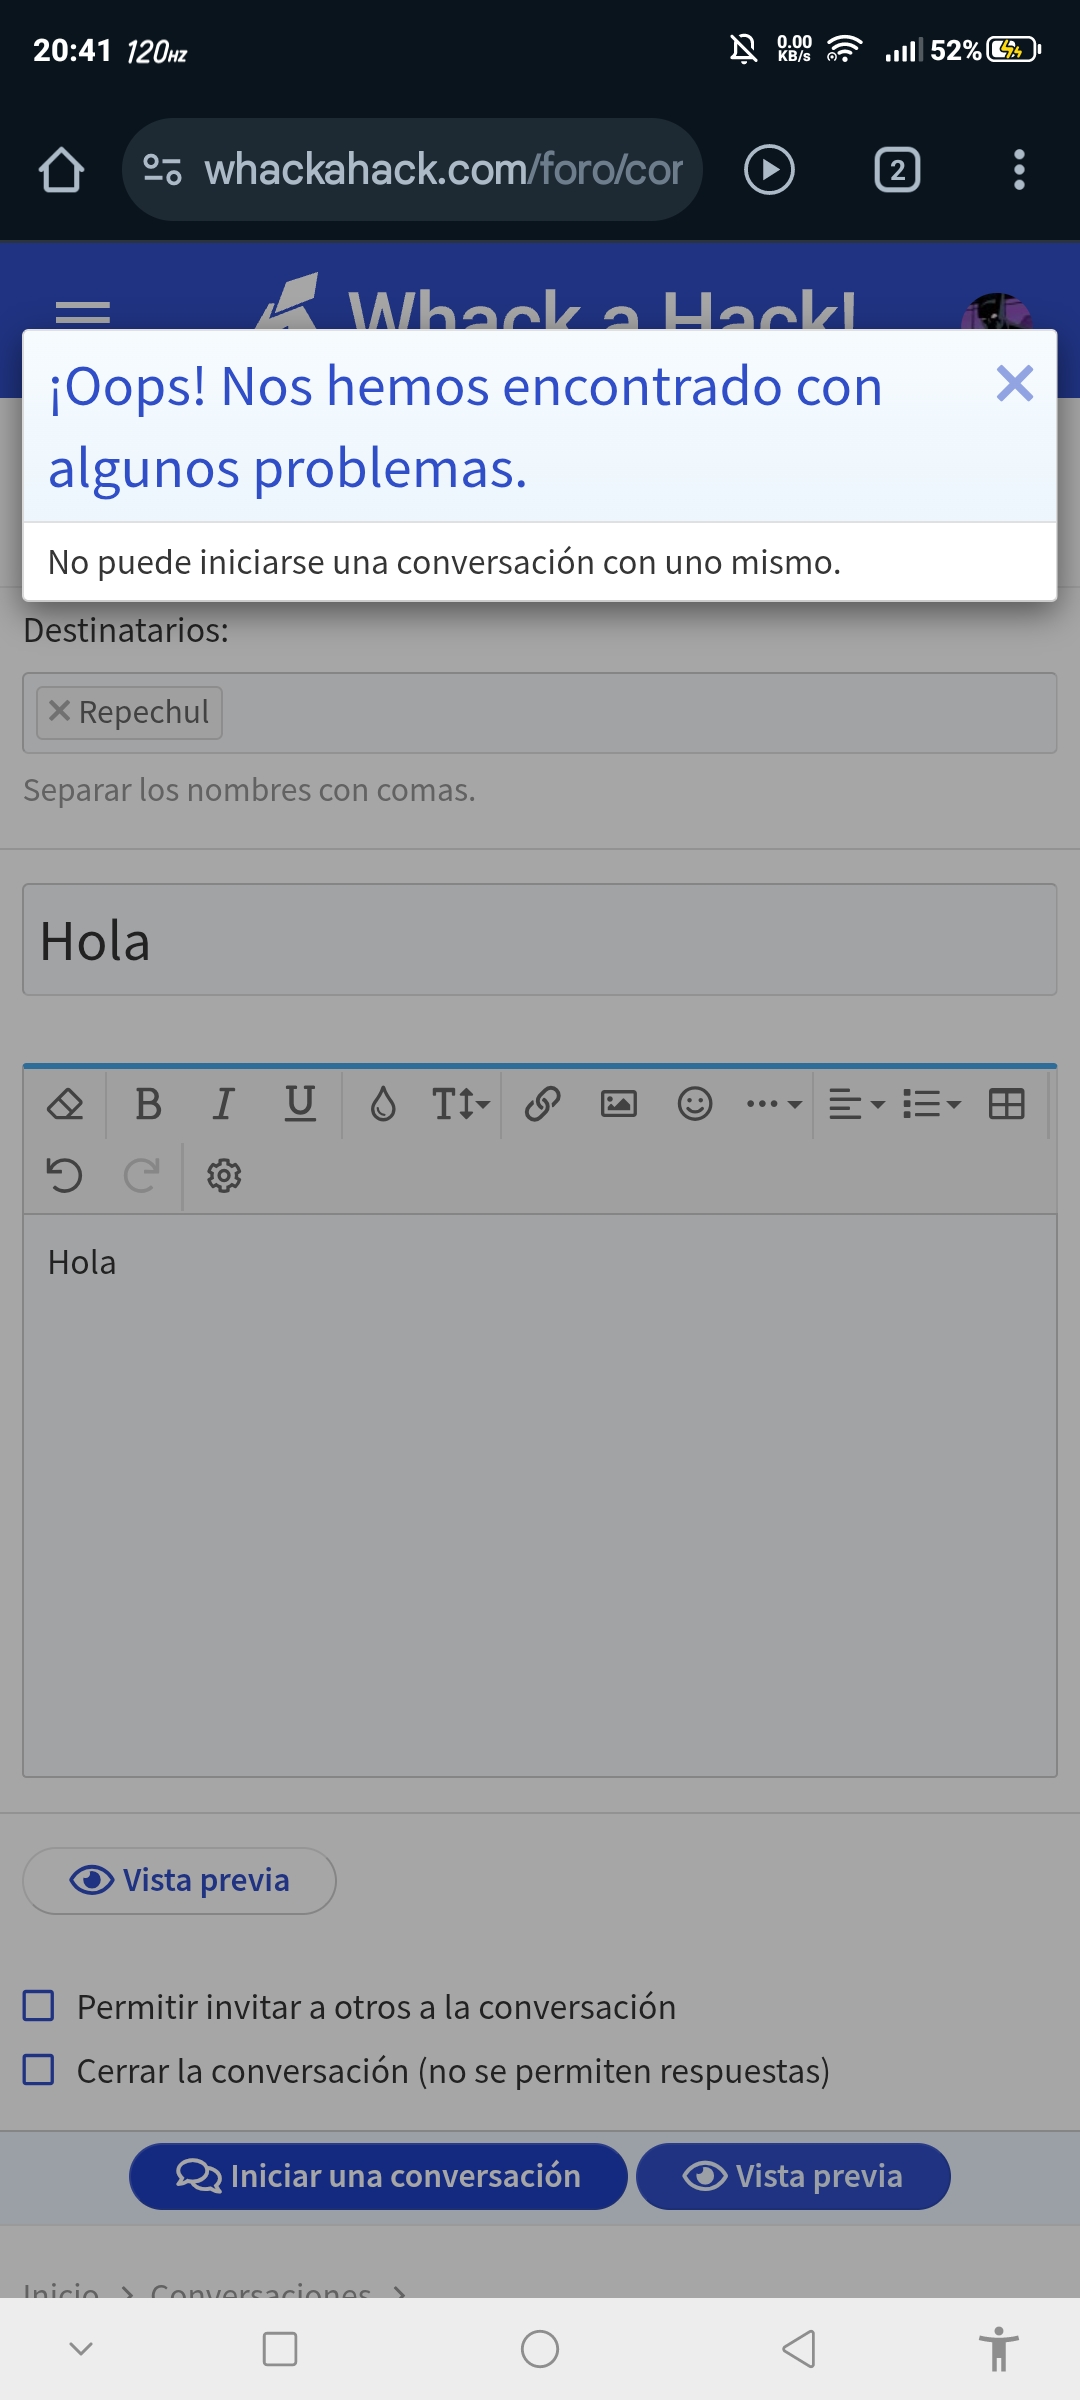This screenshot has height=2400, width=1080.
Task: Open 'Vista previa' of the message
Action: pos(179,1880)
